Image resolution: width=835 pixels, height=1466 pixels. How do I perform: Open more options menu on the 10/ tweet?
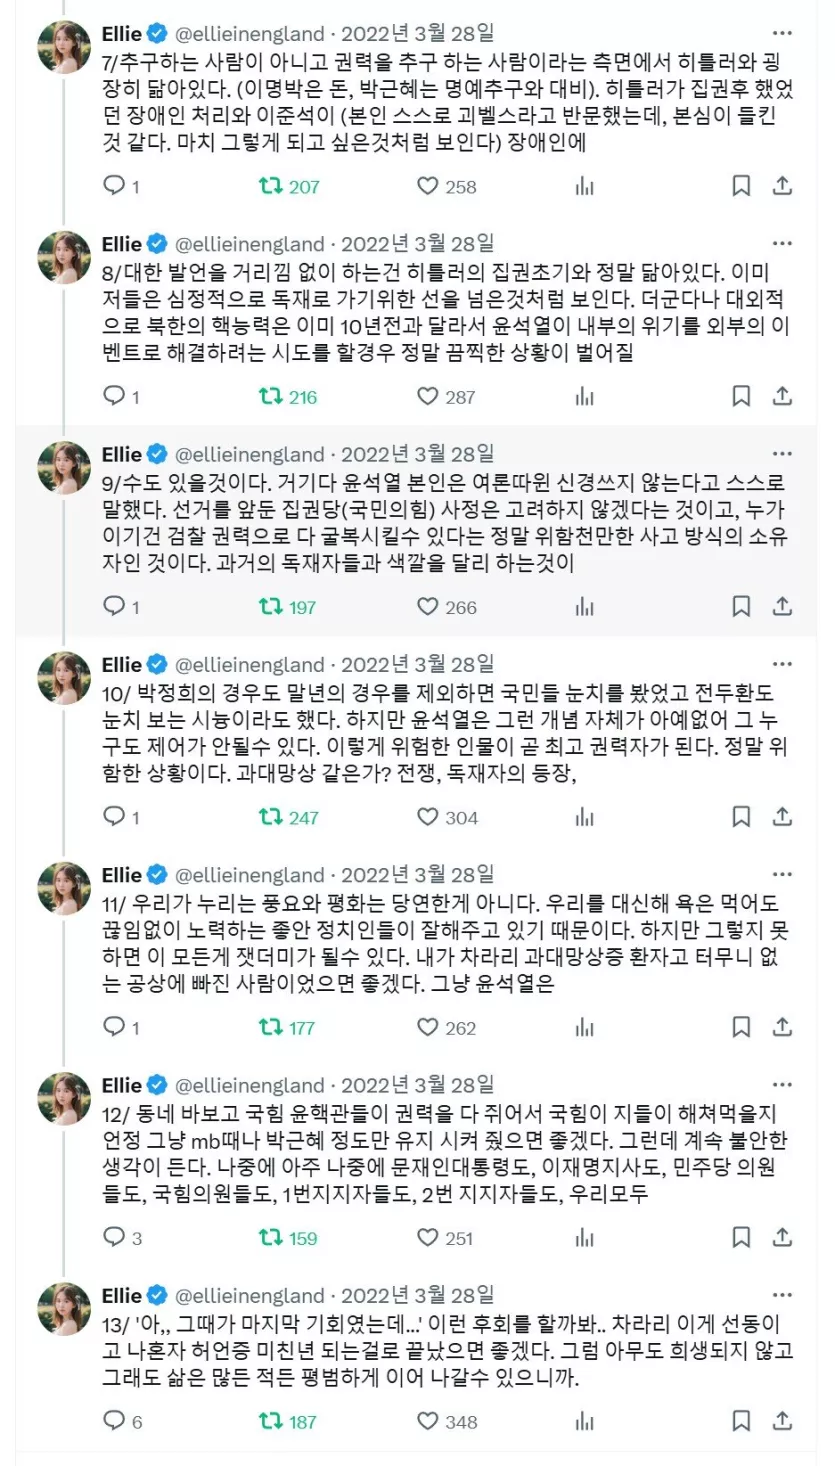pos(782,665)
